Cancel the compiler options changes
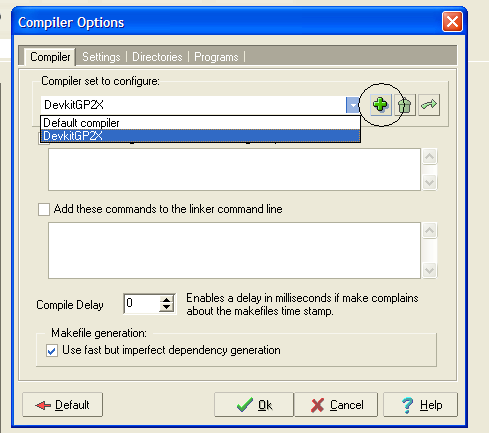Image resolution: width=489 pixels, height=433 pixels. click(336, 405)
